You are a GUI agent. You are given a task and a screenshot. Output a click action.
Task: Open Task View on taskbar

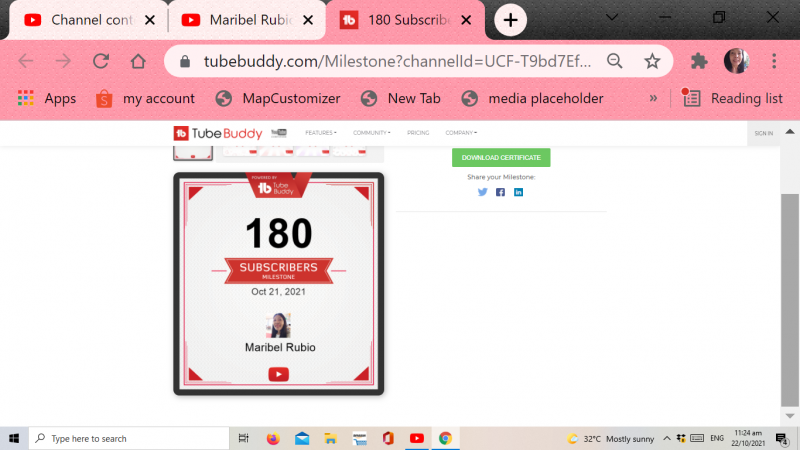click(244, 438)
